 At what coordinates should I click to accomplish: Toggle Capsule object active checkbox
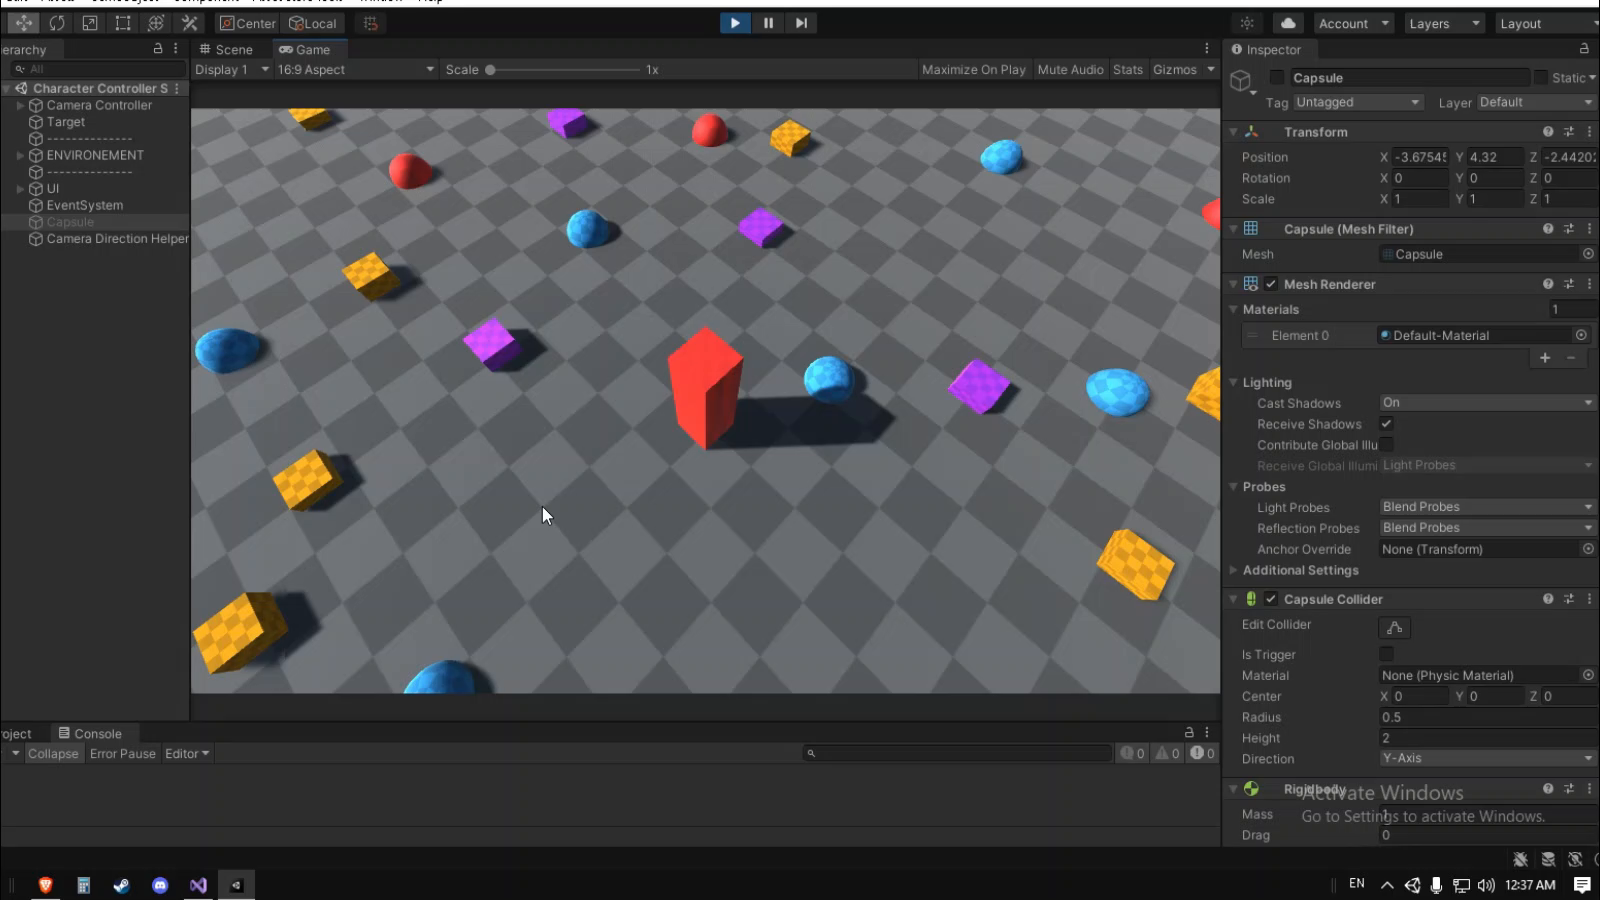[x=1277, y=77]
